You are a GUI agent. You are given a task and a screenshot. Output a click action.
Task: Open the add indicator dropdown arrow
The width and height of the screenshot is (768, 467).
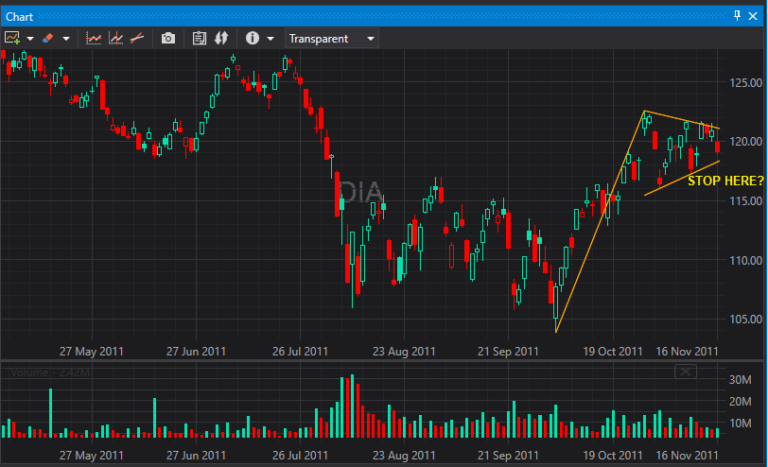(31, 39)
